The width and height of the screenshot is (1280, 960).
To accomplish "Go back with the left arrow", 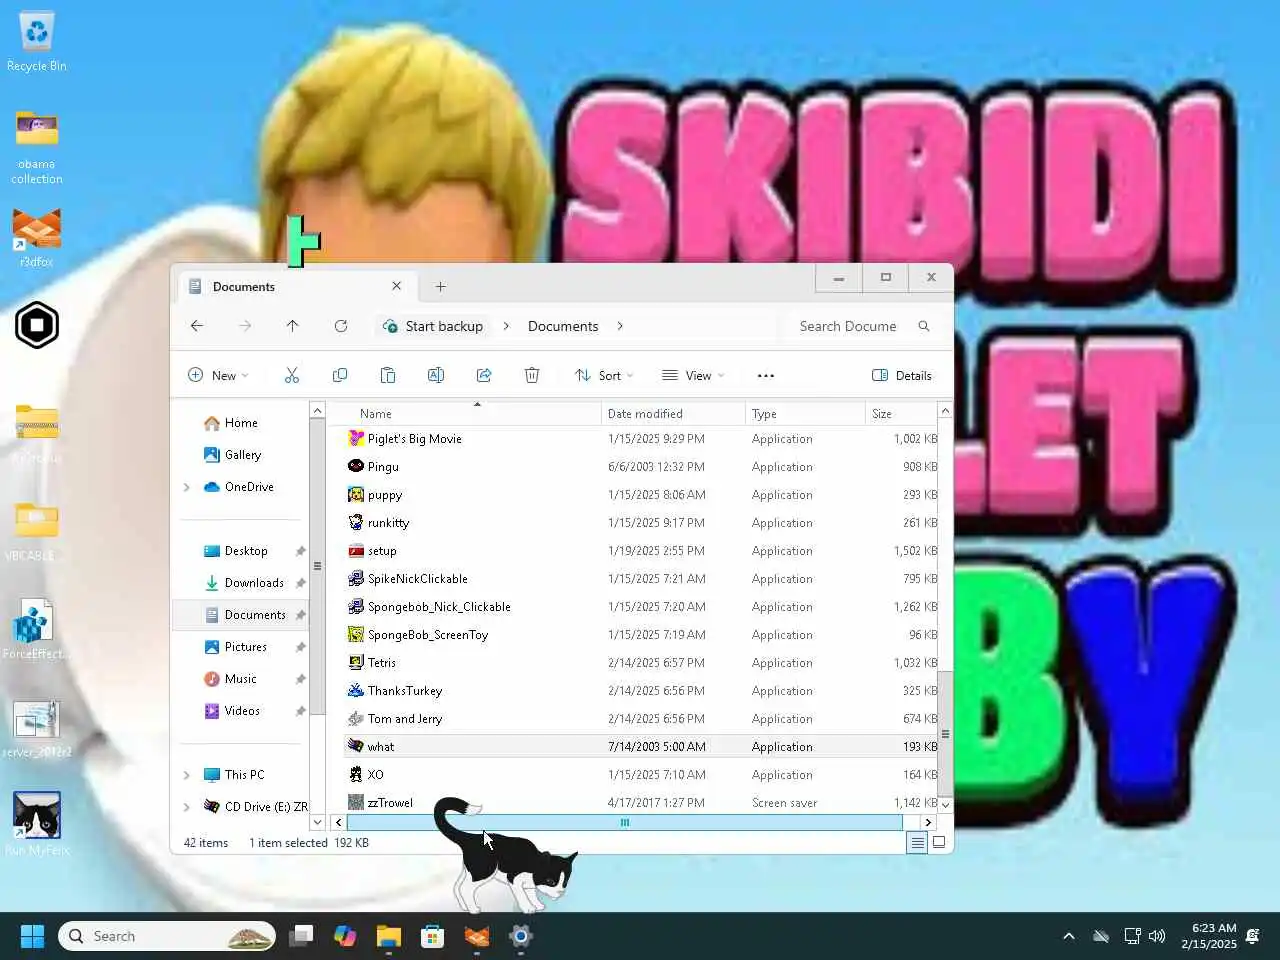I will pos(197,326).
